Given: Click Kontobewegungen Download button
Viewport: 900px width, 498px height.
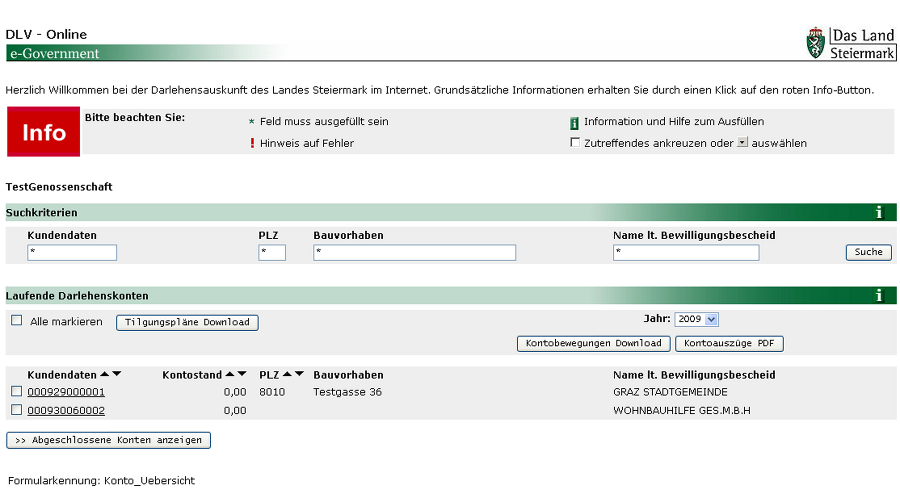Looking at the screenshot, I should (x=593, y=343).
